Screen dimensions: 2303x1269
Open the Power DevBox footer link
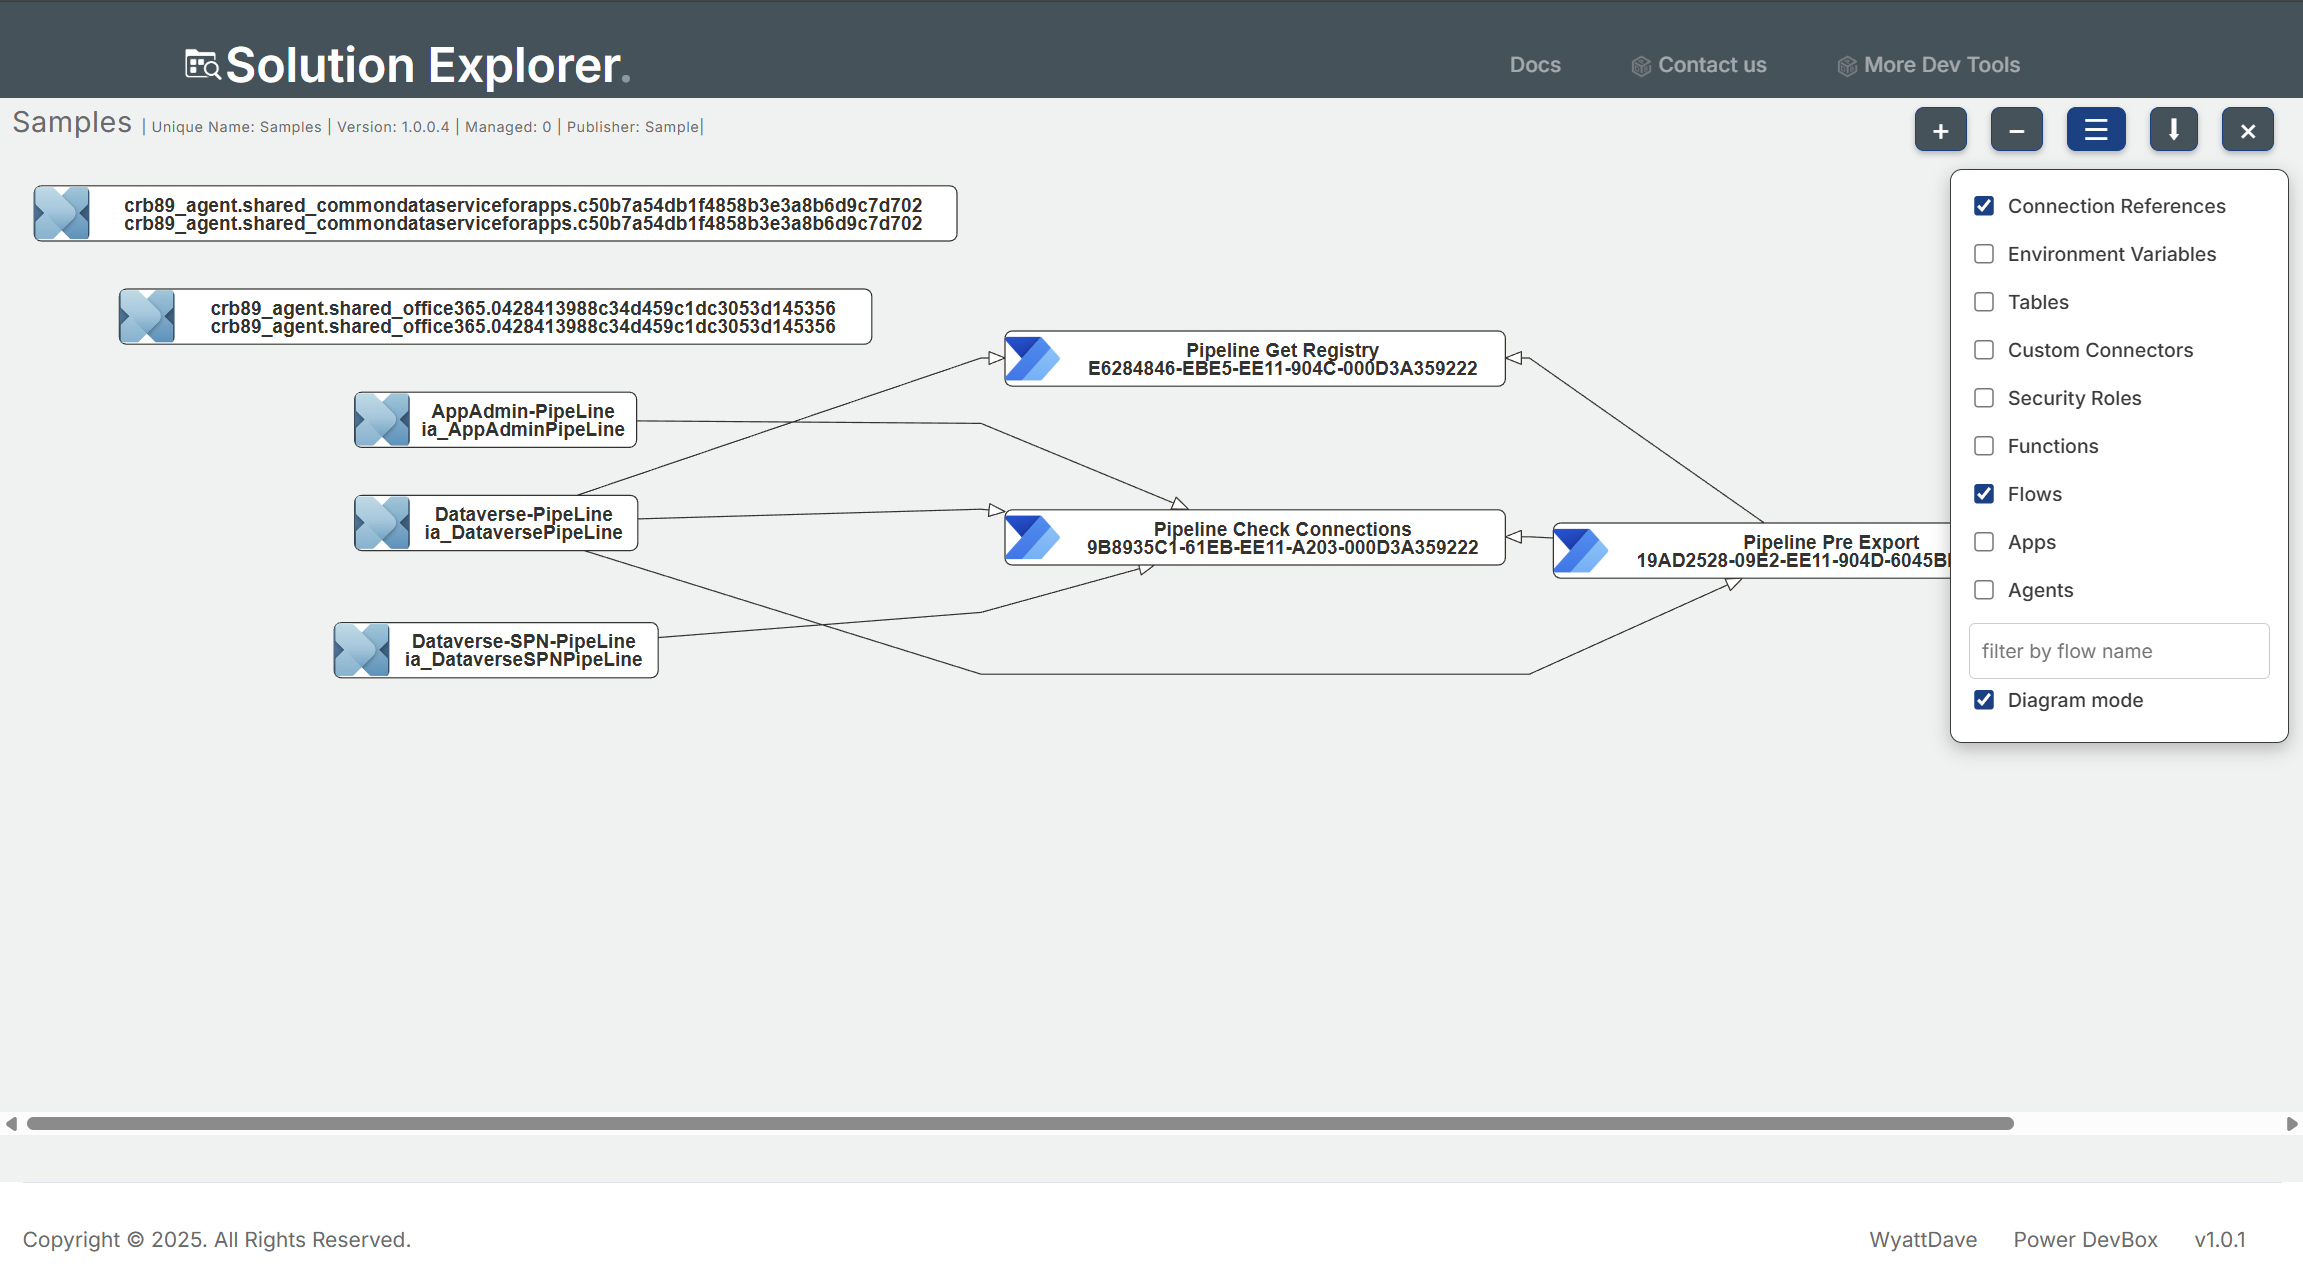point(2085,1239)
